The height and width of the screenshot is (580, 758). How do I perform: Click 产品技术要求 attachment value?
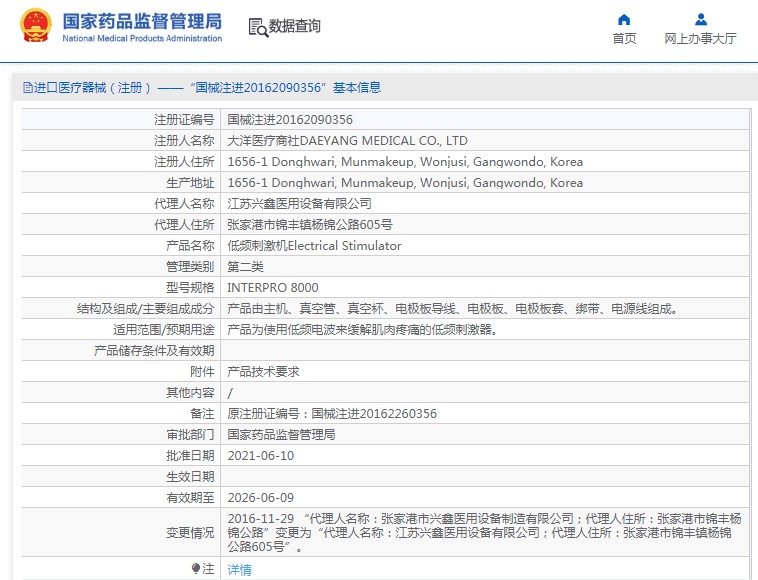(x=263, y=372)
